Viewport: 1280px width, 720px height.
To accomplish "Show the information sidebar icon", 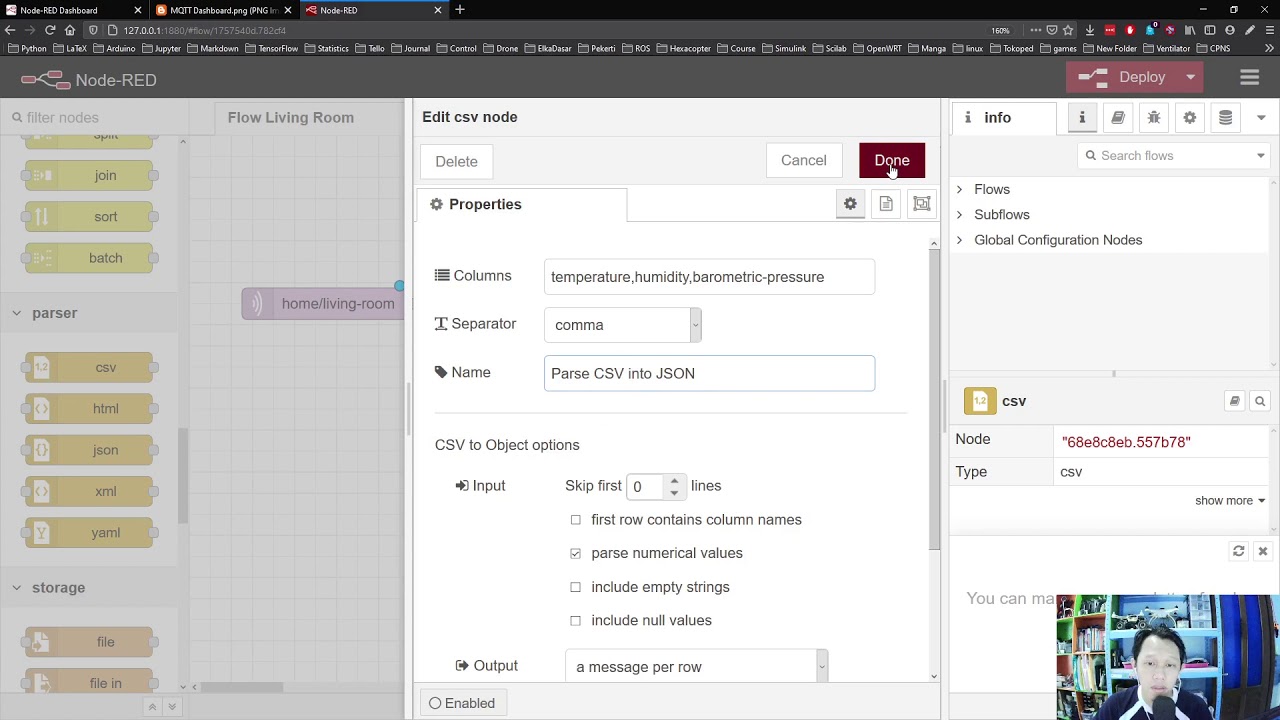I will tap(1082, 118).
